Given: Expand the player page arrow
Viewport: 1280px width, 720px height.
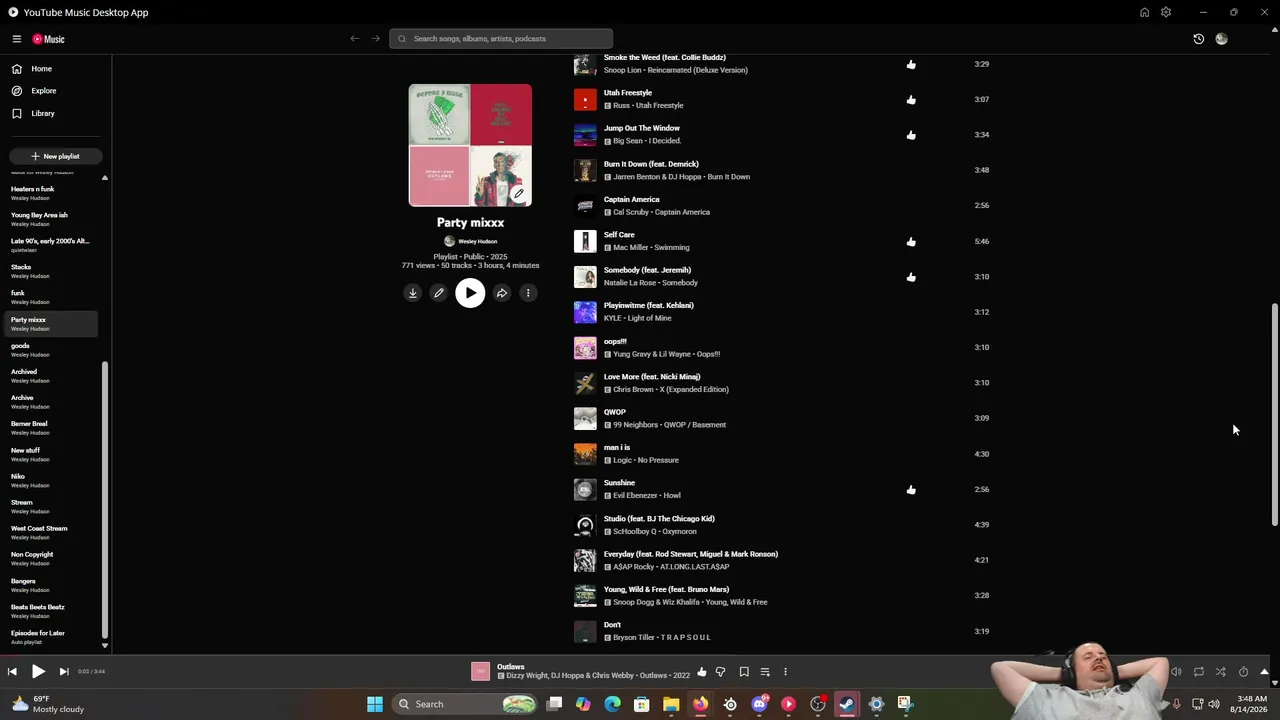Looking at the screenshot, I should click(x=1264, y=672).
